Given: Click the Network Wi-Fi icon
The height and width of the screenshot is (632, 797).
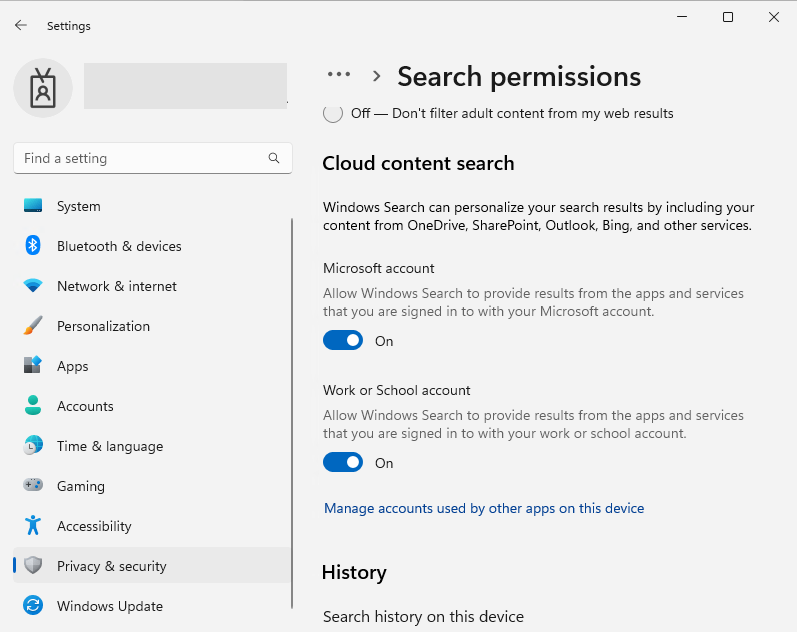Looking at the screenshot, I should (33, 286).
